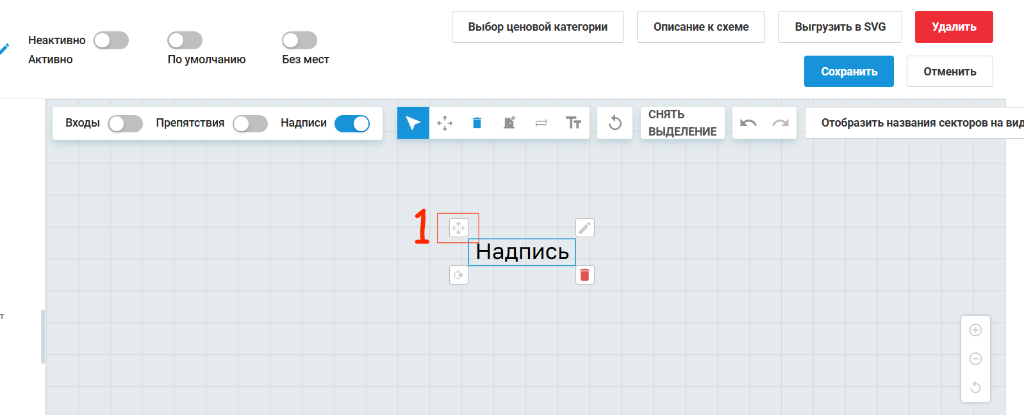Undo the last action
This screenshot has width=1024, height=415.
click(748, 123)
